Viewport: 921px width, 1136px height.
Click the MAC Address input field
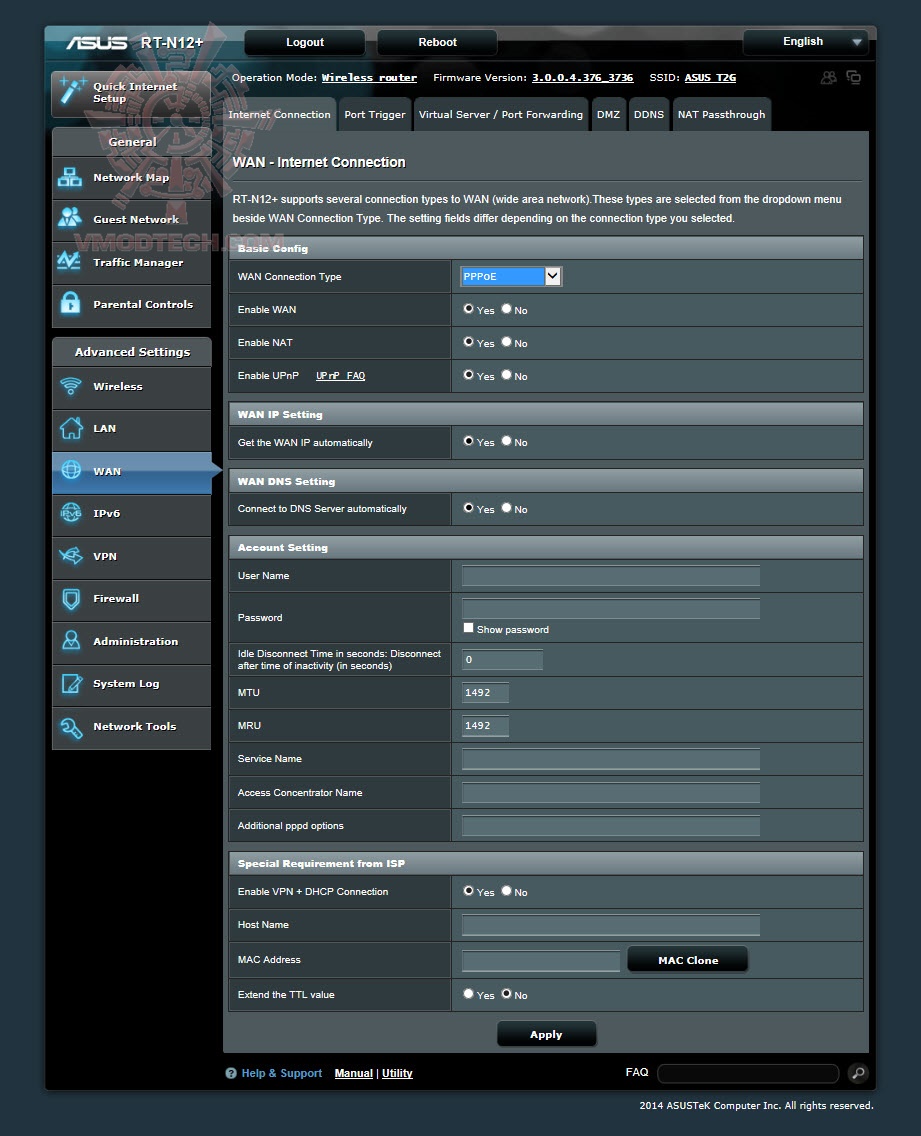click(541, 961)
